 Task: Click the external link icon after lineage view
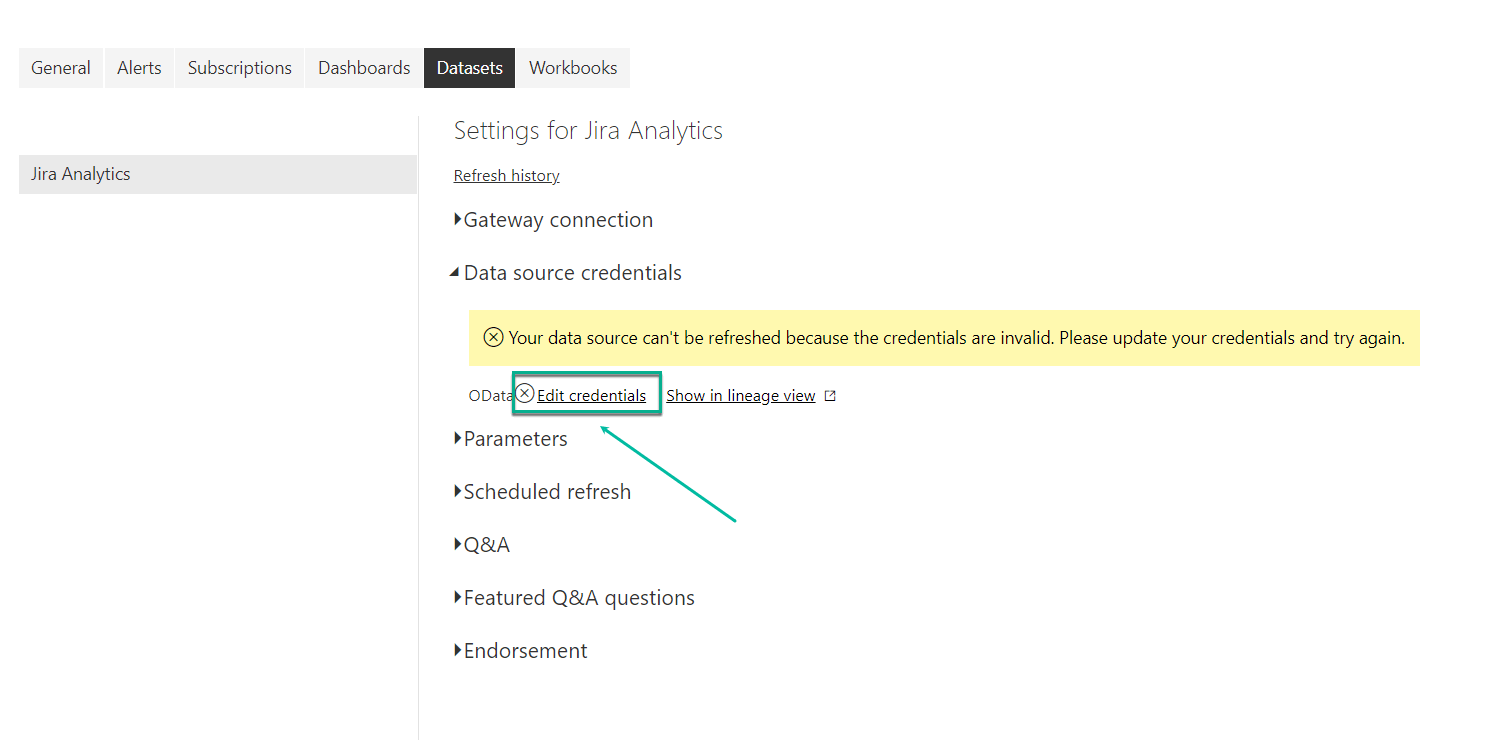(830, 396)
